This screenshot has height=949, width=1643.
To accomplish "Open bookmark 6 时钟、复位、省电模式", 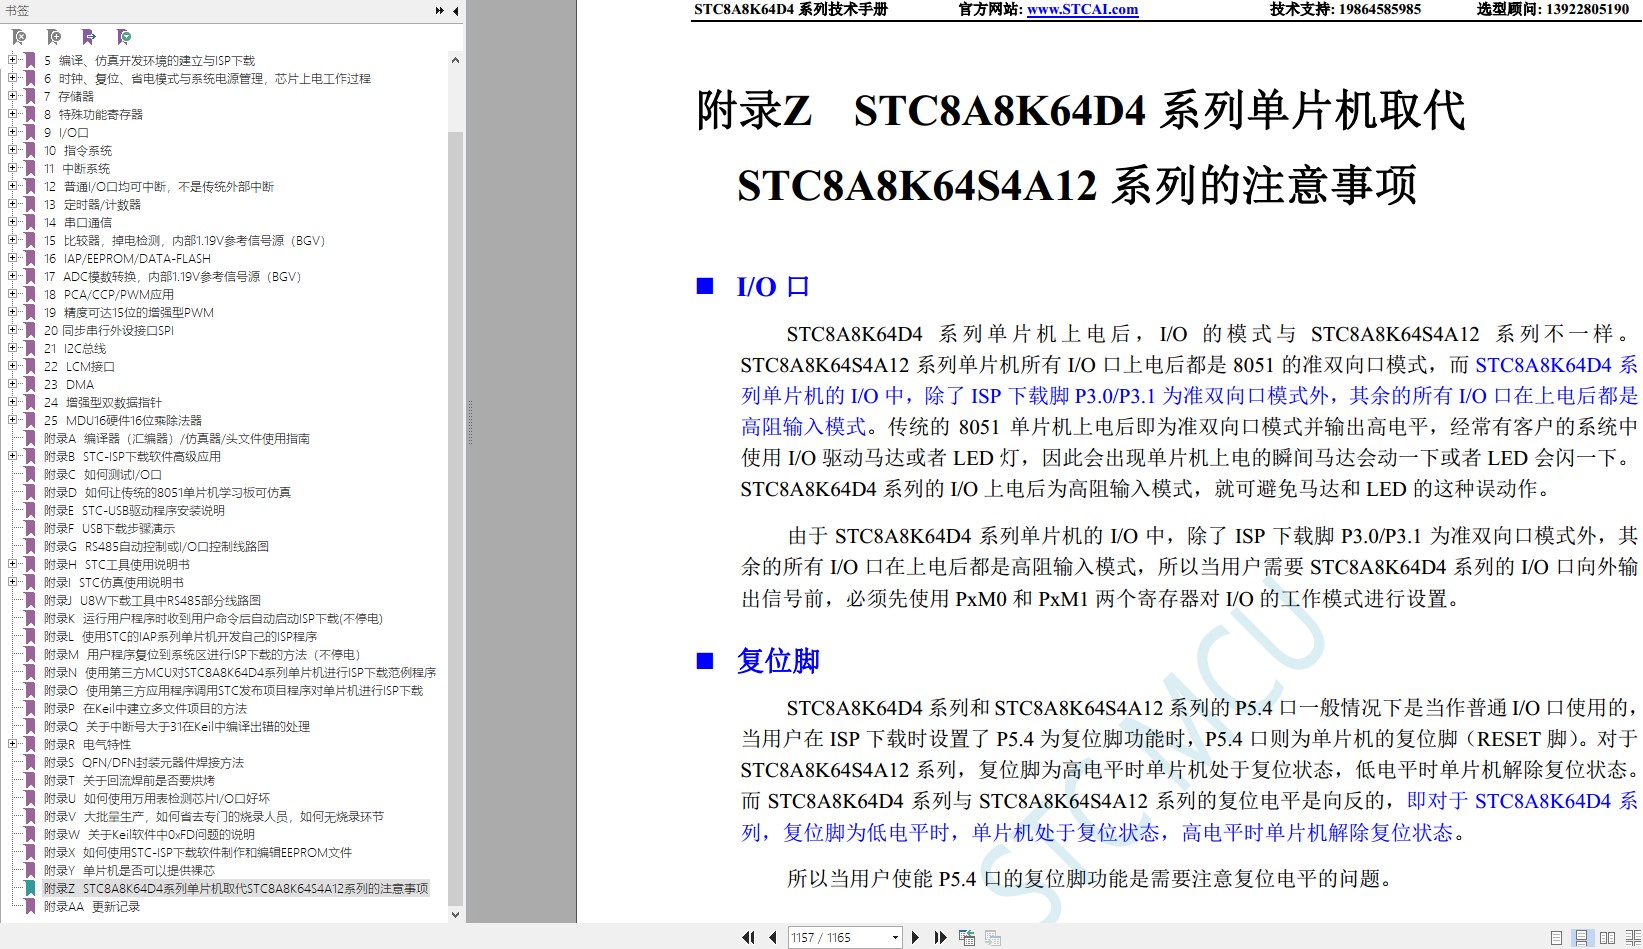I will pyautogui.click(x=207, y=78).
